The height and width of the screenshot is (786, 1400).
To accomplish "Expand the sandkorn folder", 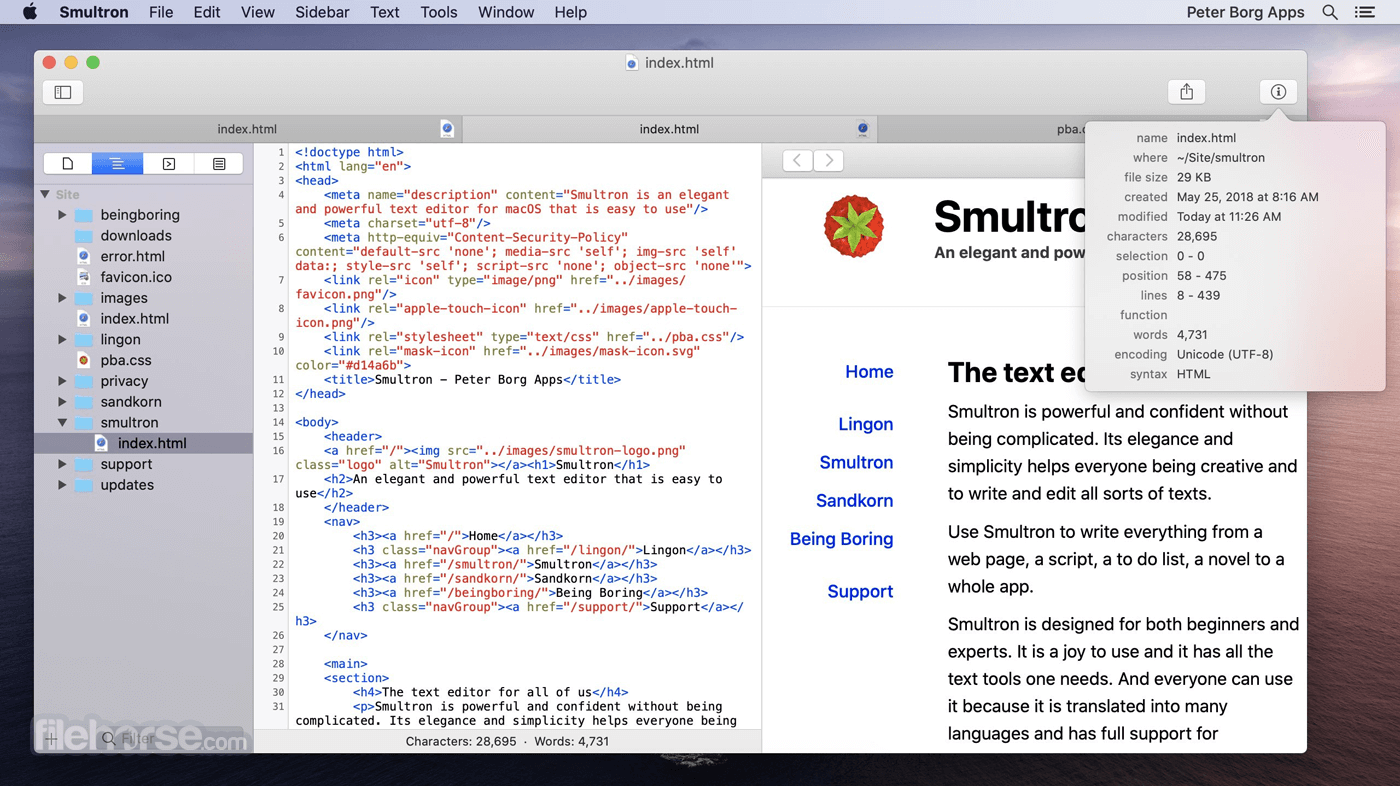I will point(62,402).
